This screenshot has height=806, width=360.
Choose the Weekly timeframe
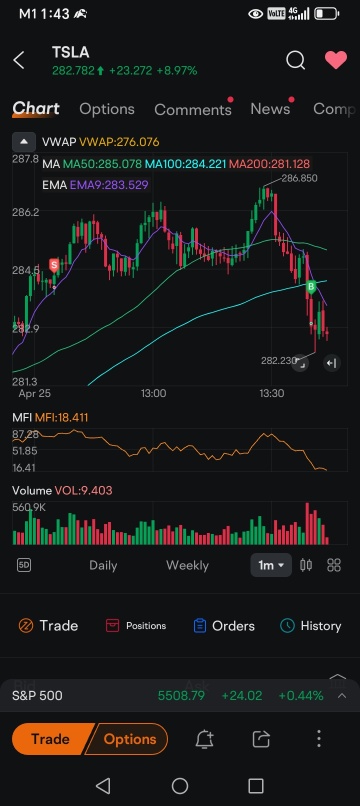[x=187, y=565]
